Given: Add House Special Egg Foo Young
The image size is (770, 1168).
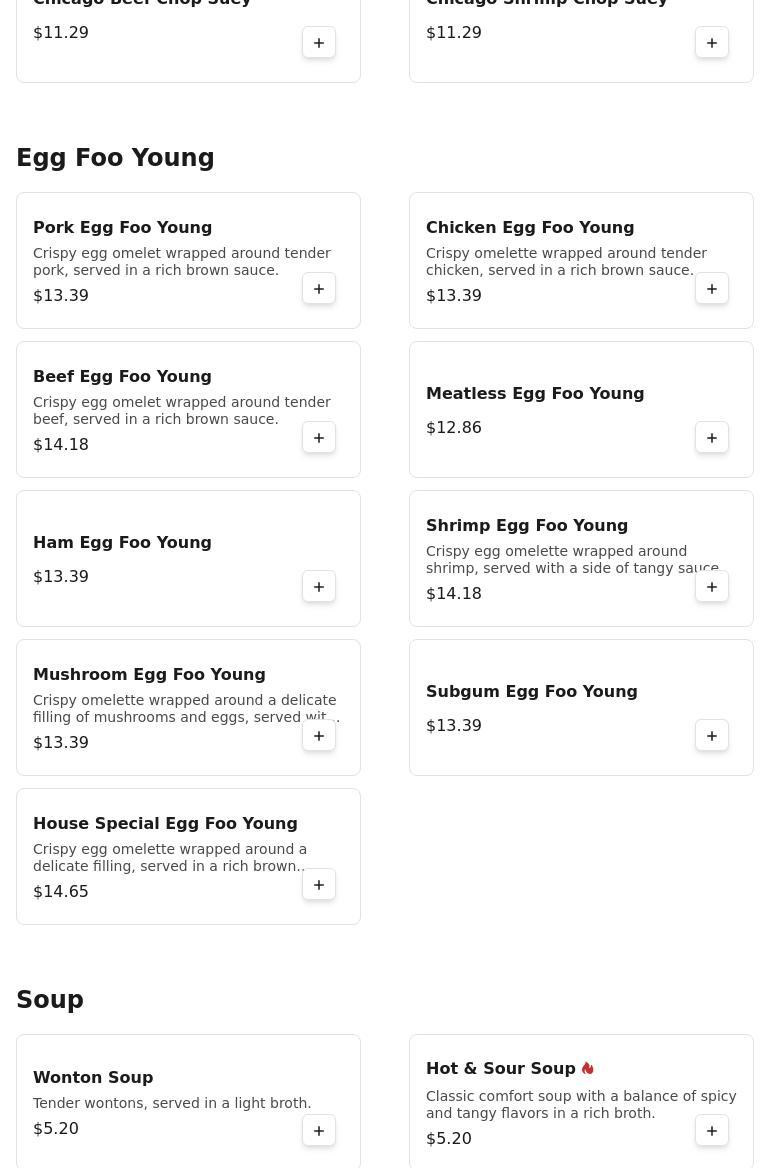Looking at the screenshot, I should [x=319, y=885].
